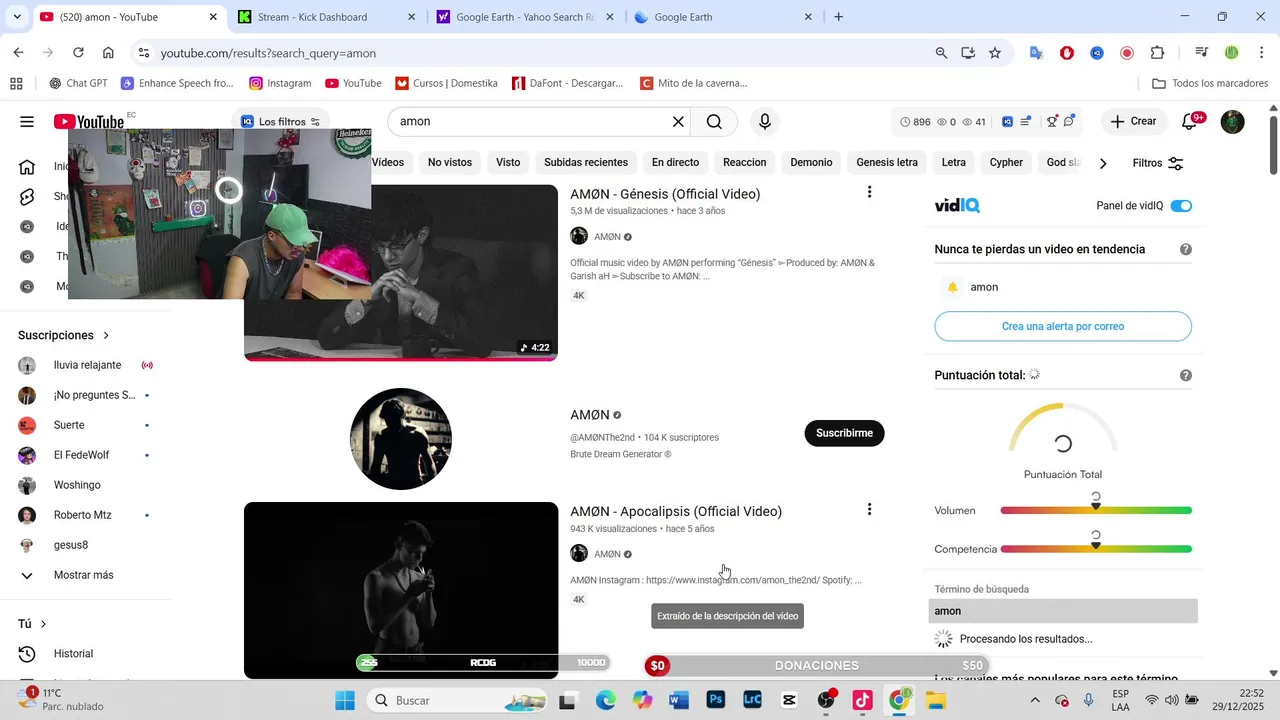The image size is (1280, 720).
Task: Open options menu for Apocalipsis video
Action: pos(869,510)
